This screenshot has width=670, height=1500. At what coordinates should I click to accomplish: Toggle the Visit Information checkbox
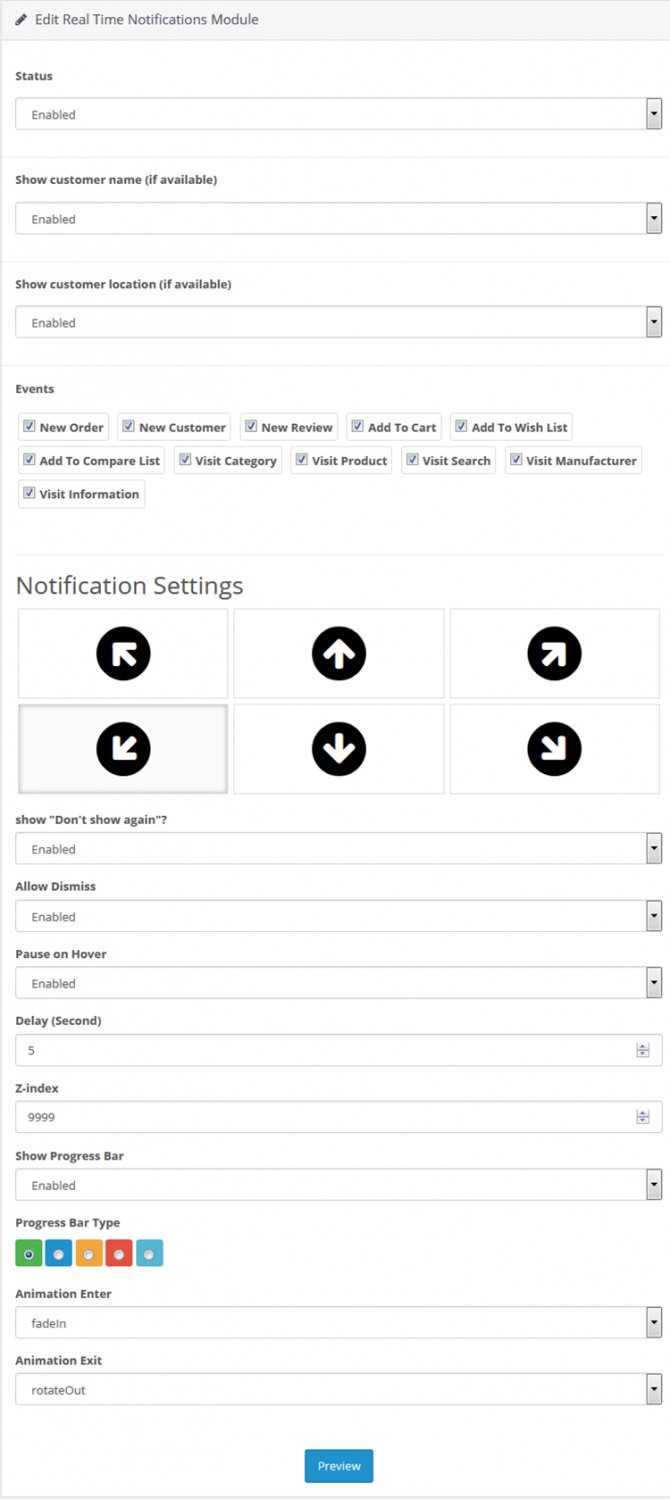coord(29,493)
